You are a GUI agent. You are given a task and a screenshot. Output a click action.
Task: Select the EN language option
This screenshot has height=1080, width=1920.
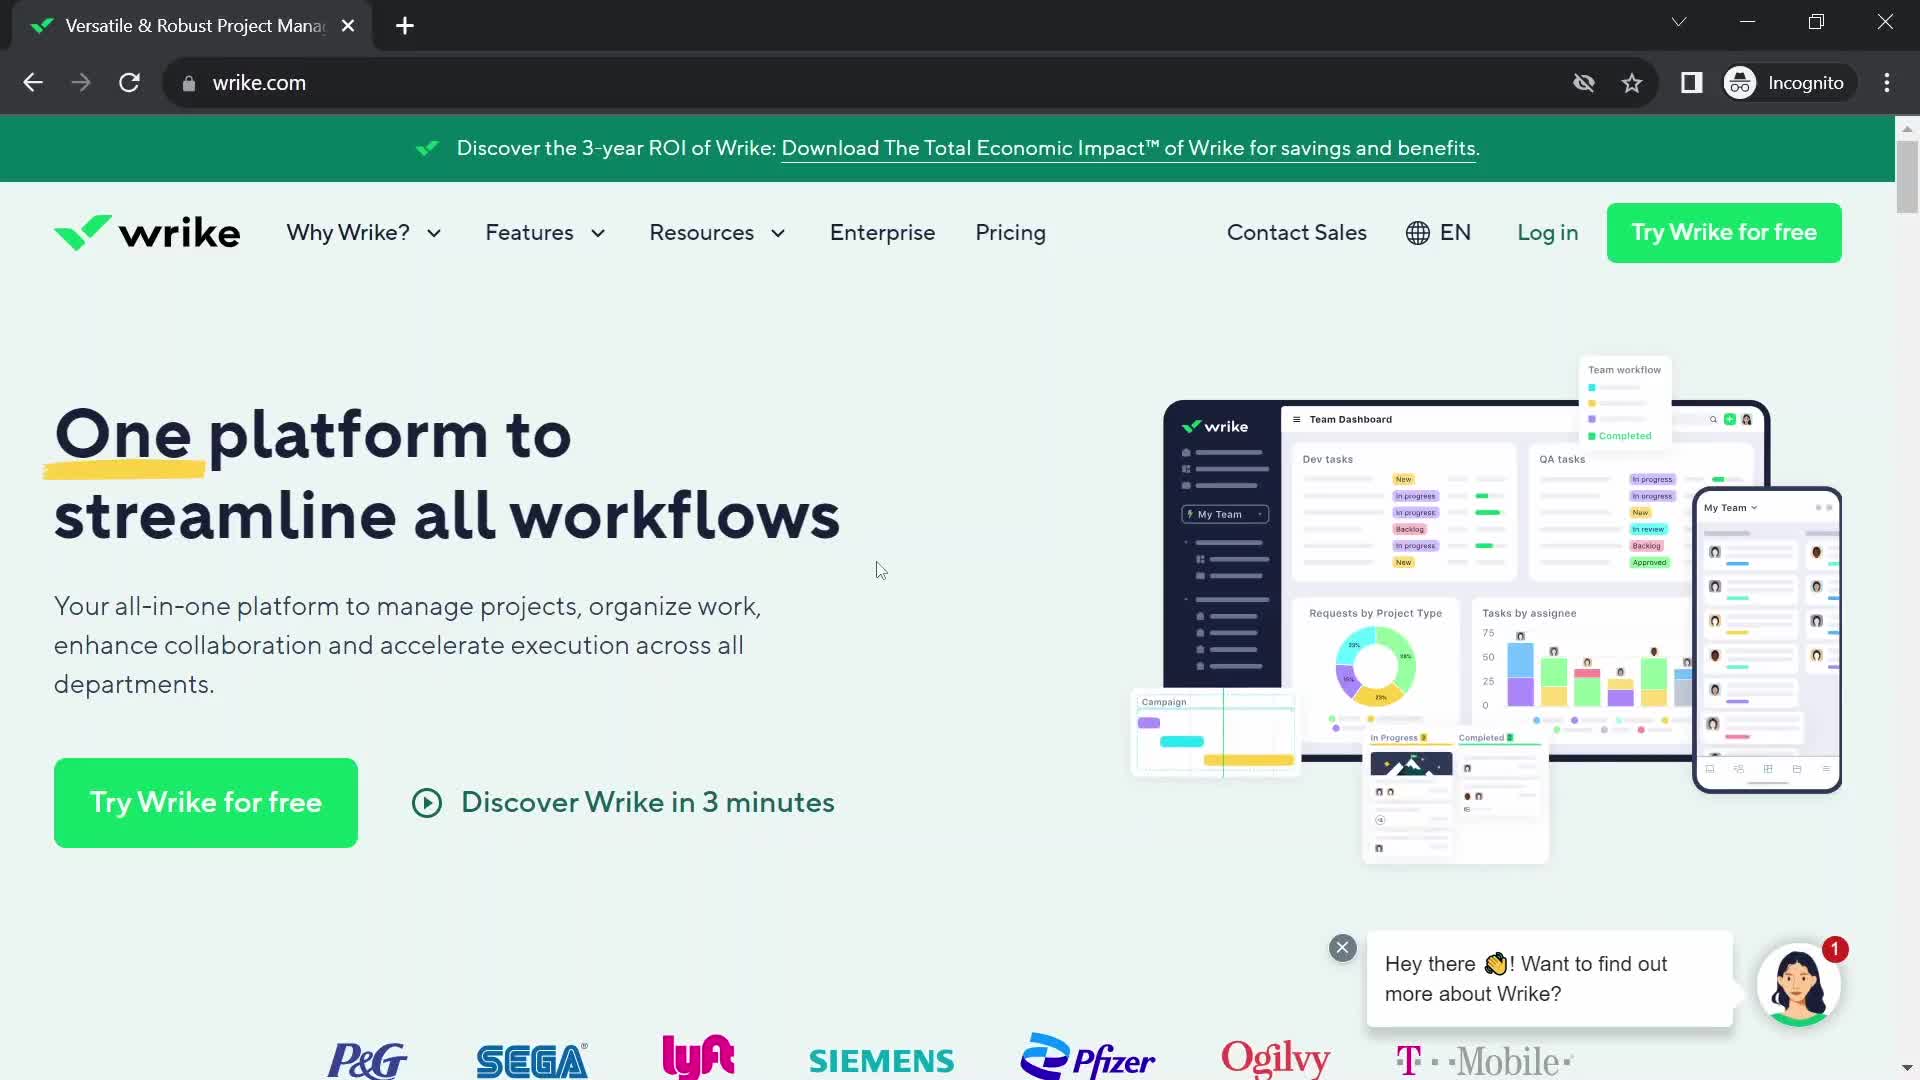coord(1455,233)
